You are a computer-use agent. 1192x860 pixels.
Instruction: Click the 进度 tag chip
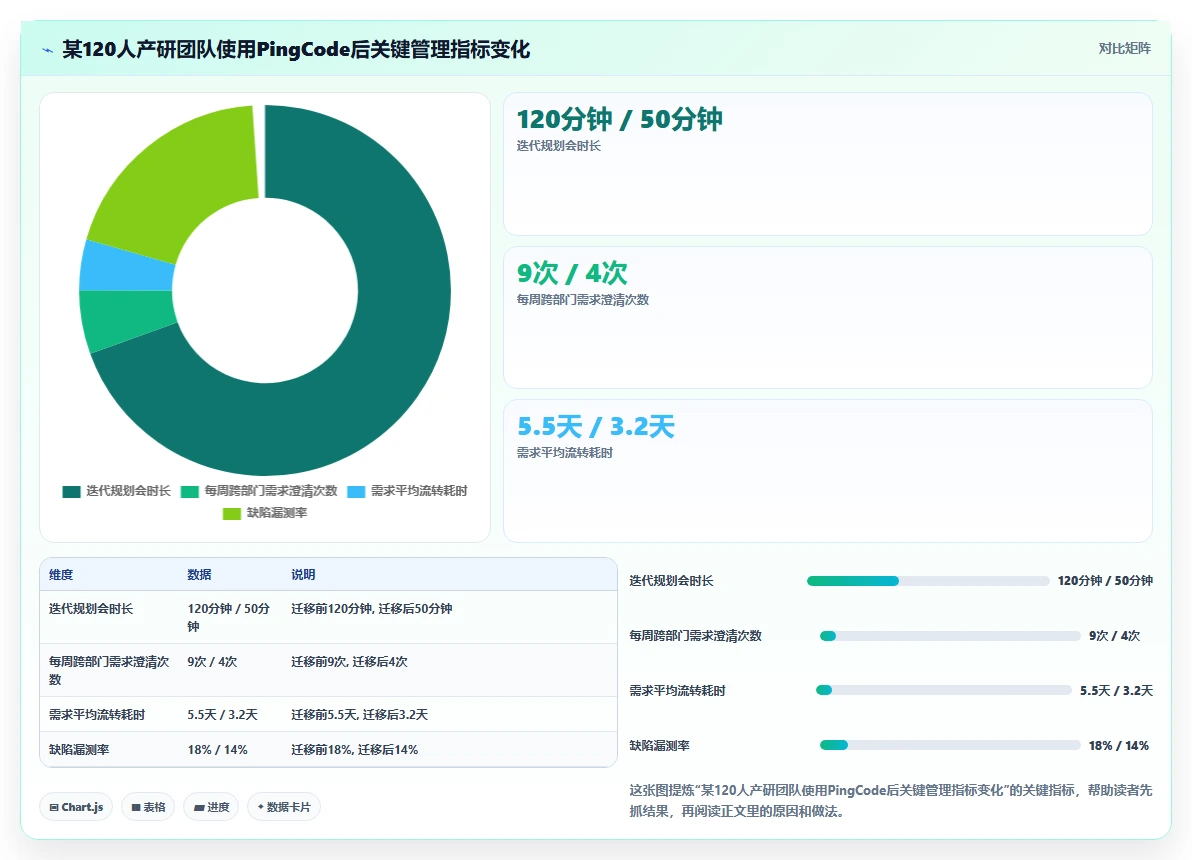(211, 807)
